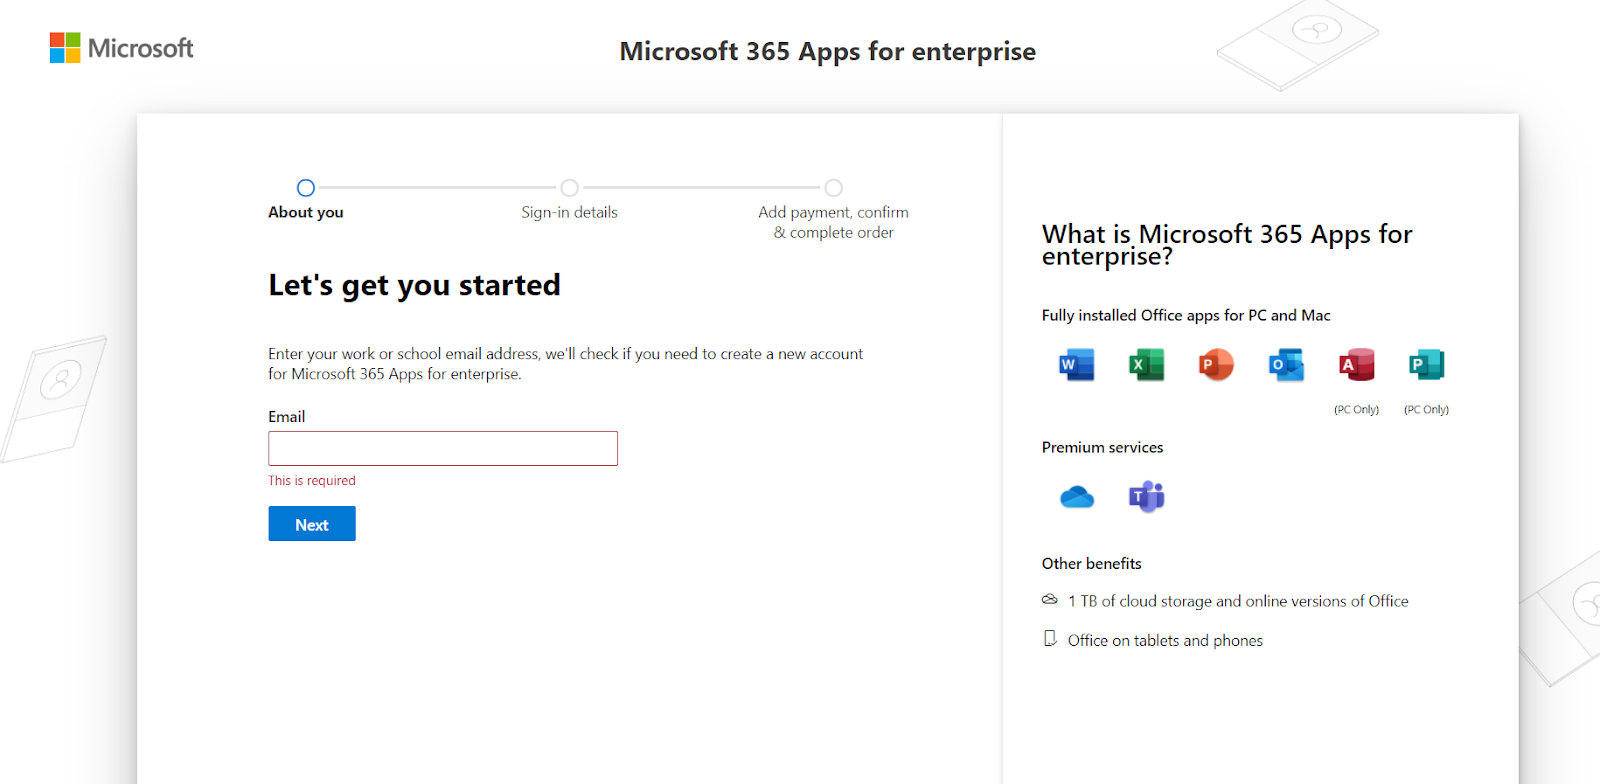The image size is (1600, 784).
Task: Click the Other benefits heading
Action: [x=1092, y=564]
